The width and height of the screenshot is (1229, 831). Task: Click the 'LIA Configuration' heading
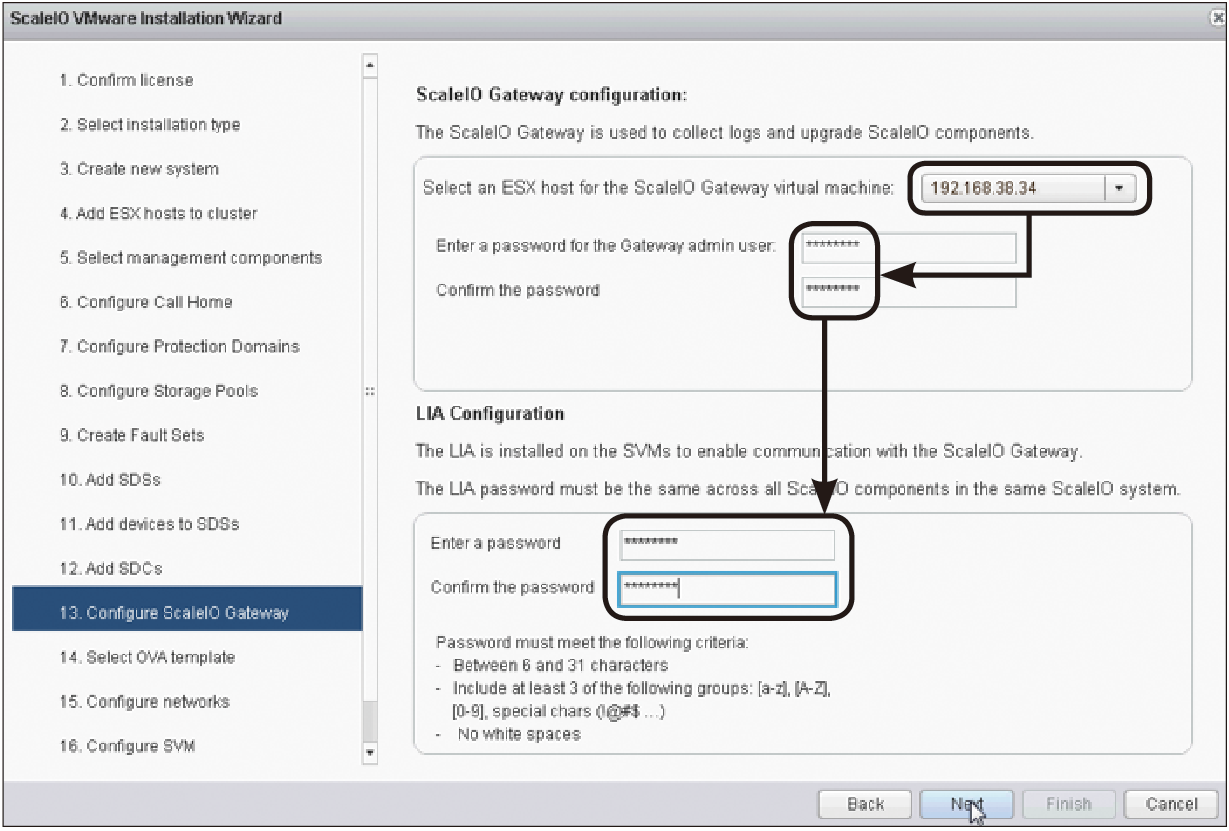click(490, 413)
